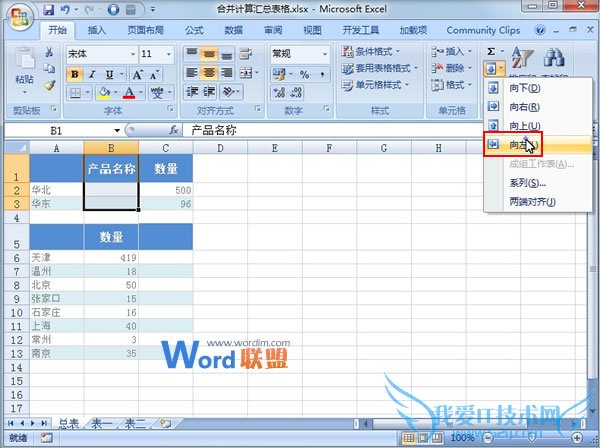Expand the 格式 cells dropdown
This screenshot has width=600, height=448.
(470, 85)
